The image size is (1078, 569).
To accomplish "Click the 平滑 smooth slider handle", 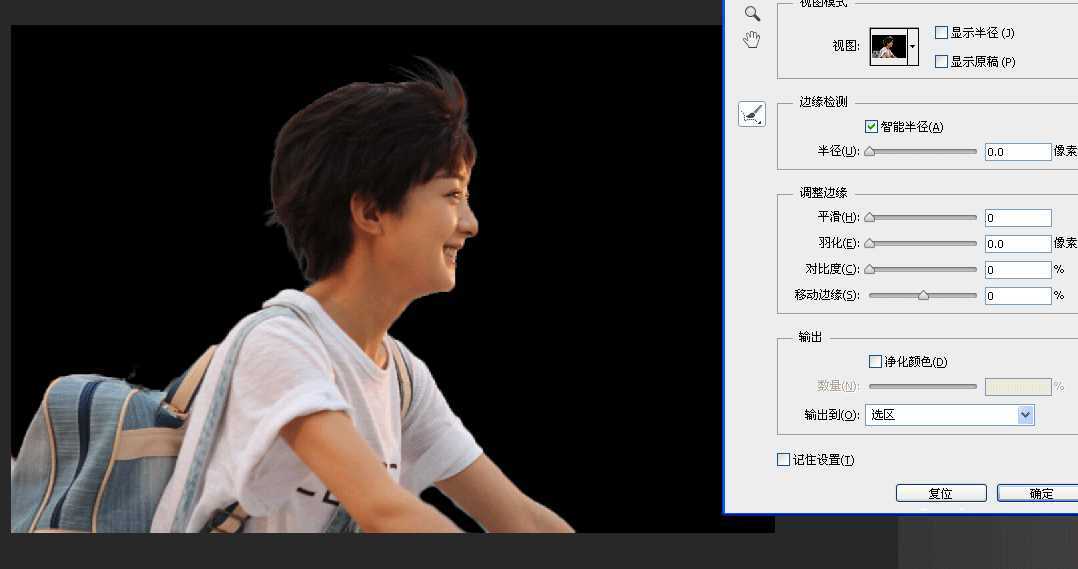I will [870, 217].
